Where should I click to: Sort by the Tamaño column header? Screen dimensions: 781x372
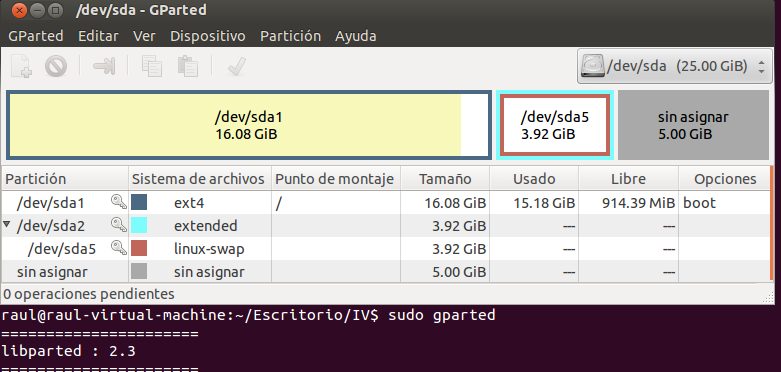coord(445,179)
